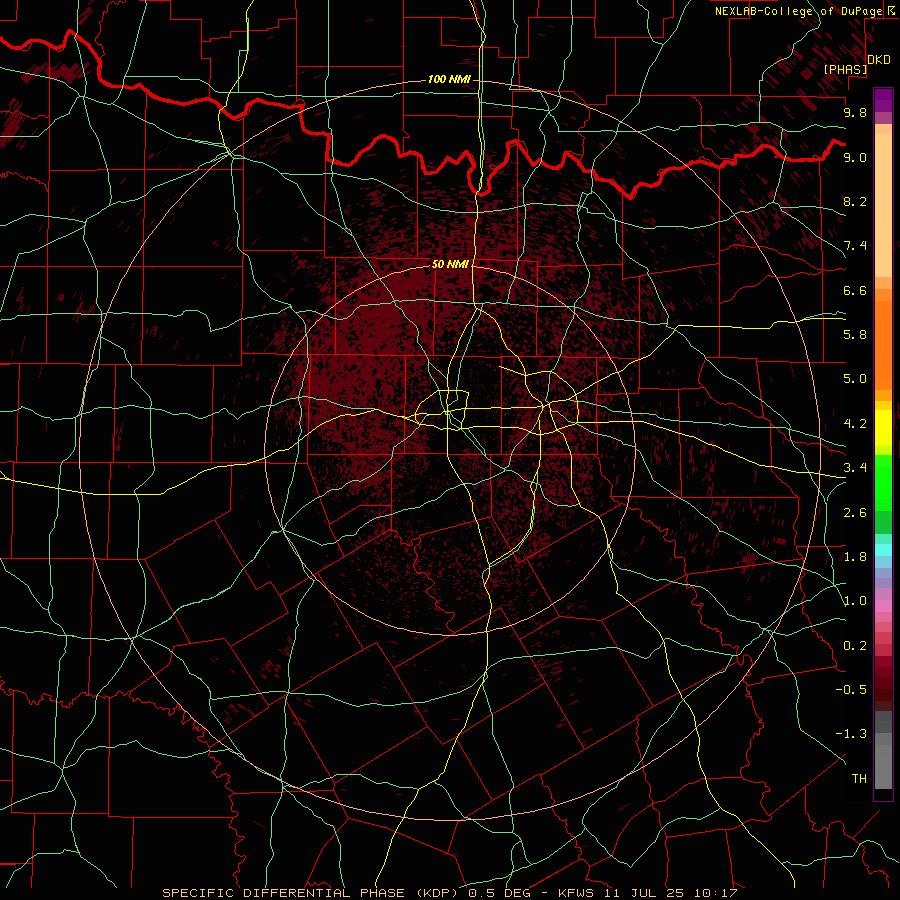Click the orange color bar segment
900x900 pixels.
click(883, 344)
